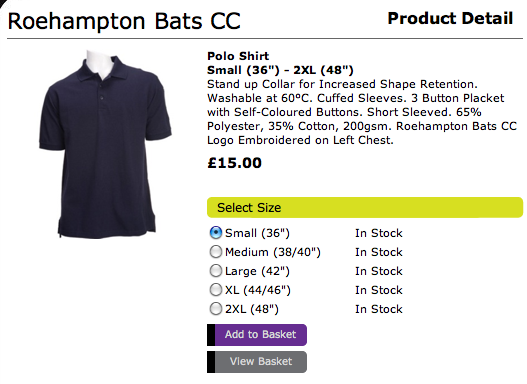
Task: Click In Stock status beside Small
Action: click(378, 233)
